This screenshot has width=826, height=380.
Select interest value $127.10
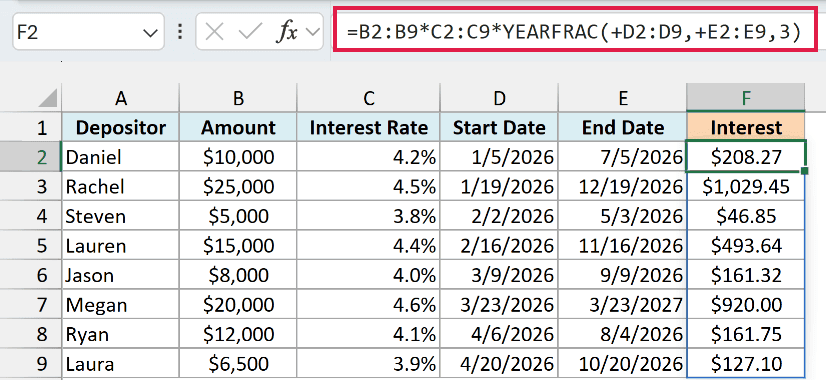[x=745, y=363]
